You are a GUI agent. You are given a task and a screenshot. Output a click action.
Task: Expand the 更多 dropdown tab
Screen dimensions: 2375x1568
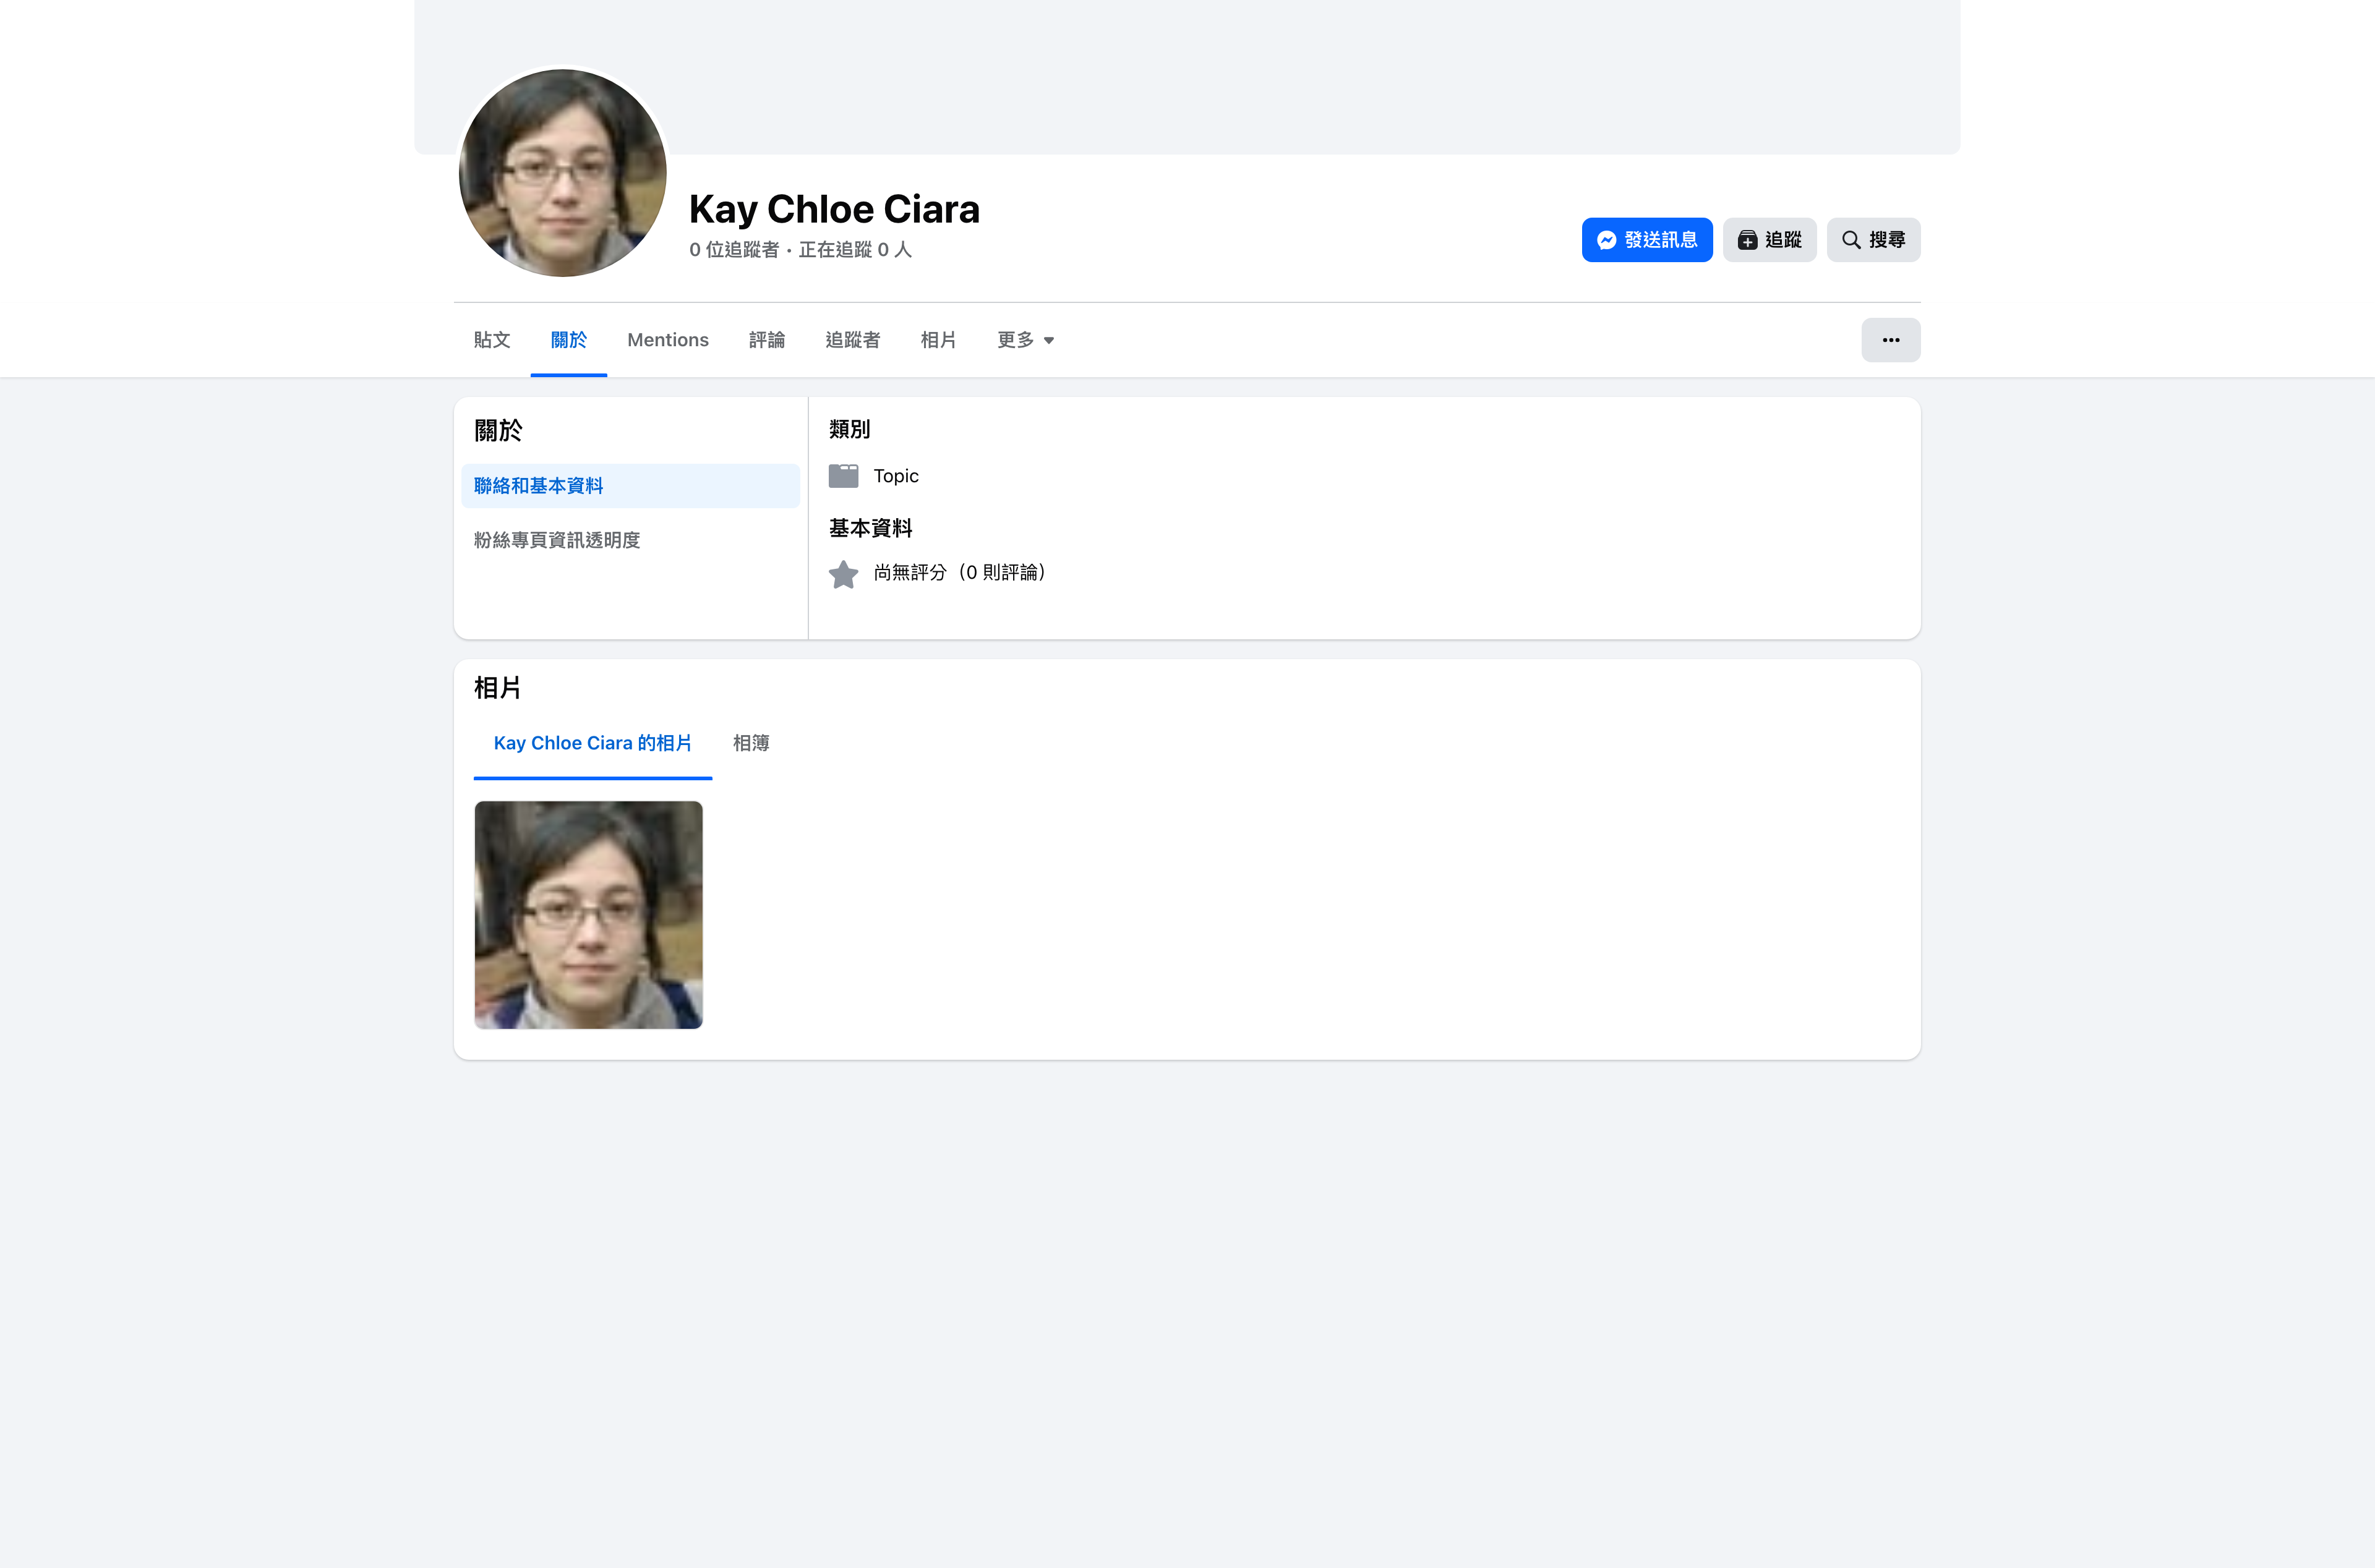[1025, 340]
